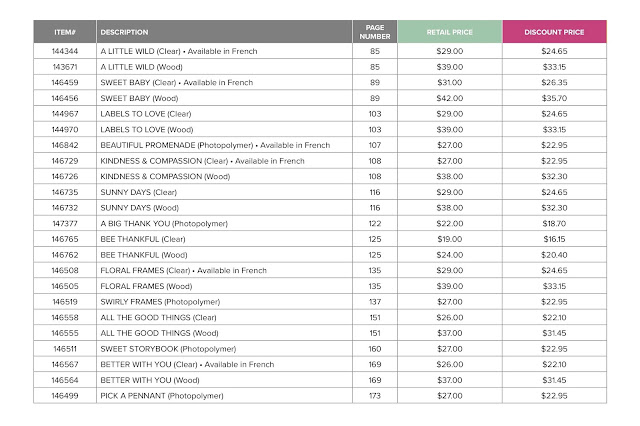Click item number 146511
The image size is (640, 426).
pyautogui.click(x=65, y=349)
